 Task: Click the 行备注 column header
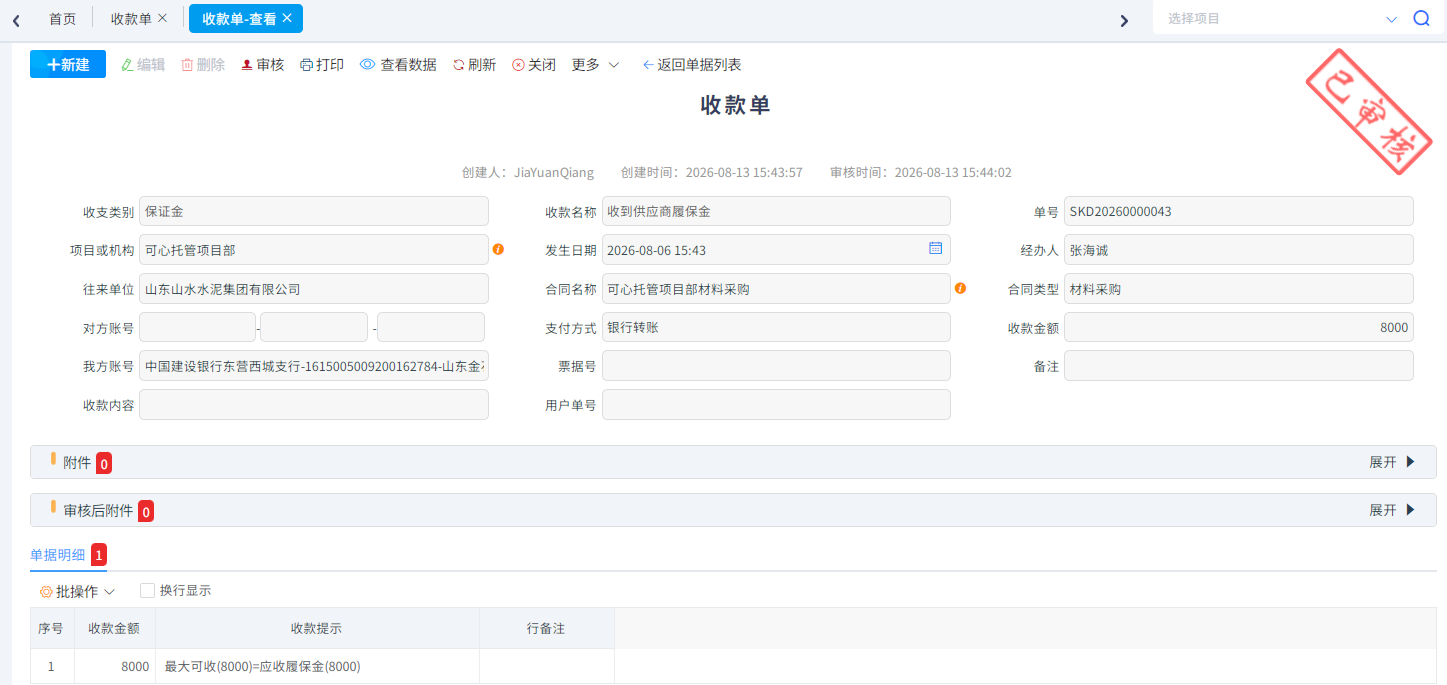[546, 628]
